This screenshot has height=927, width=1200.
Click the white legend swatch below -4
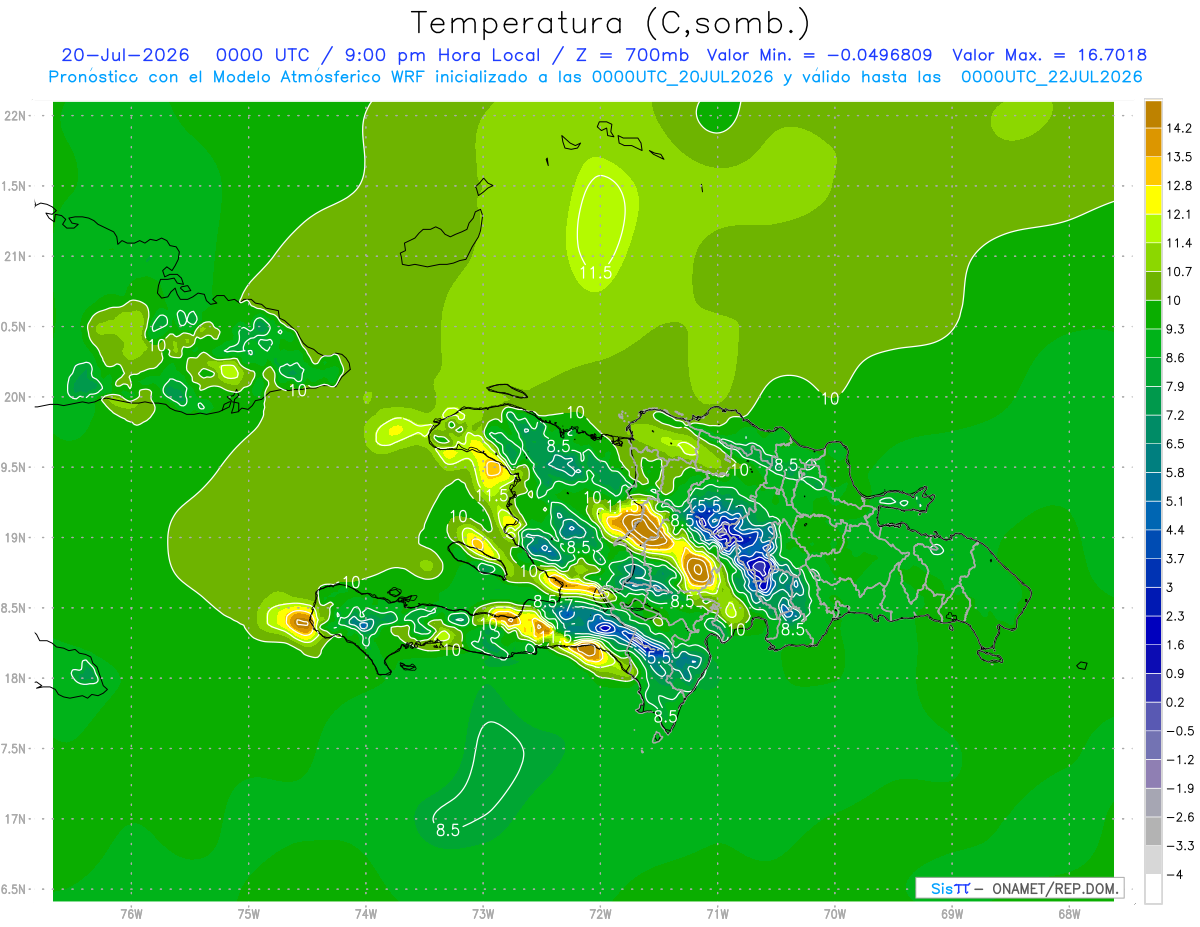click(1153, 889)
